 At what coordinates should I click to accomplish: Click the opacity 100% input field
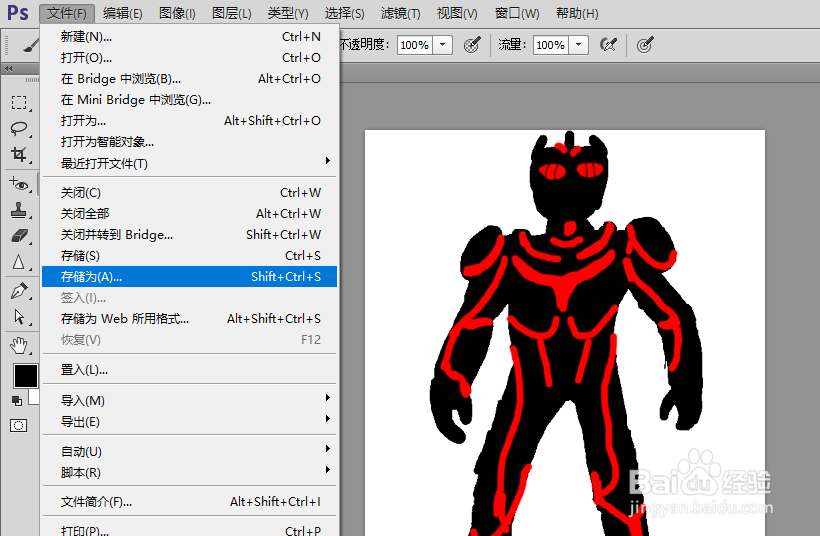click(415, 45)
